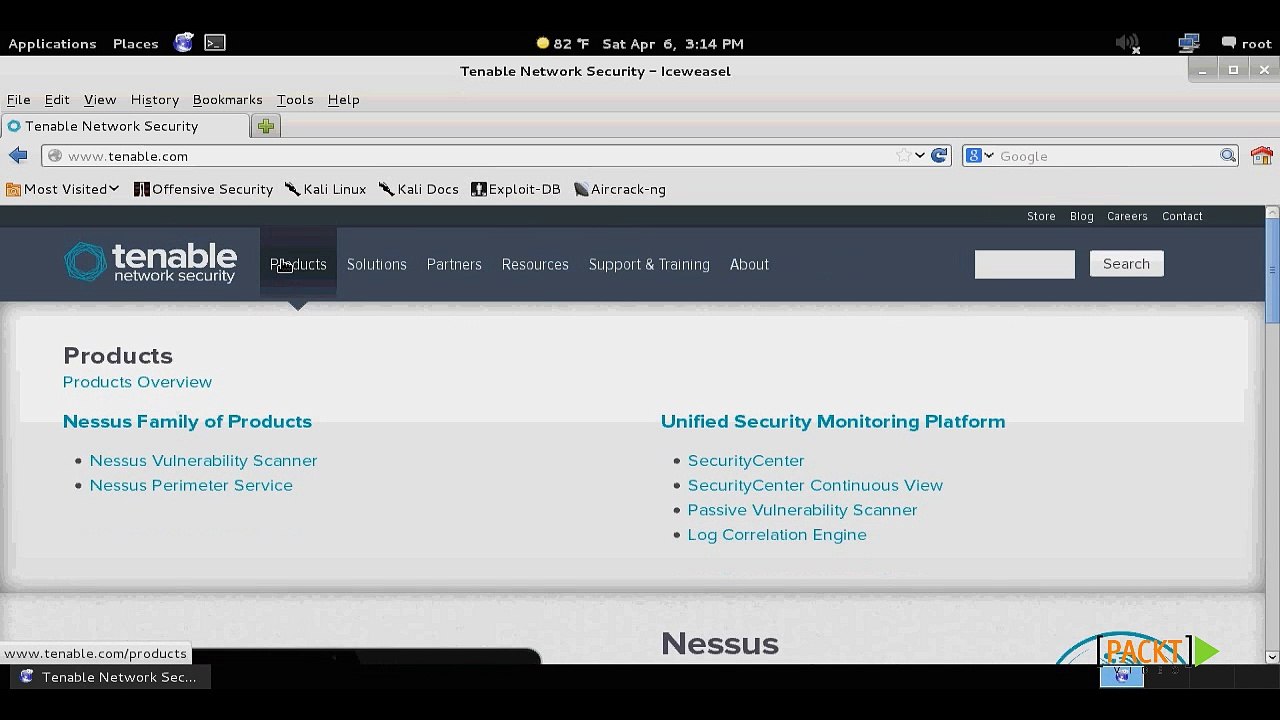Open the History menu
The image size is (1280, 720).
tap(155, 100)
